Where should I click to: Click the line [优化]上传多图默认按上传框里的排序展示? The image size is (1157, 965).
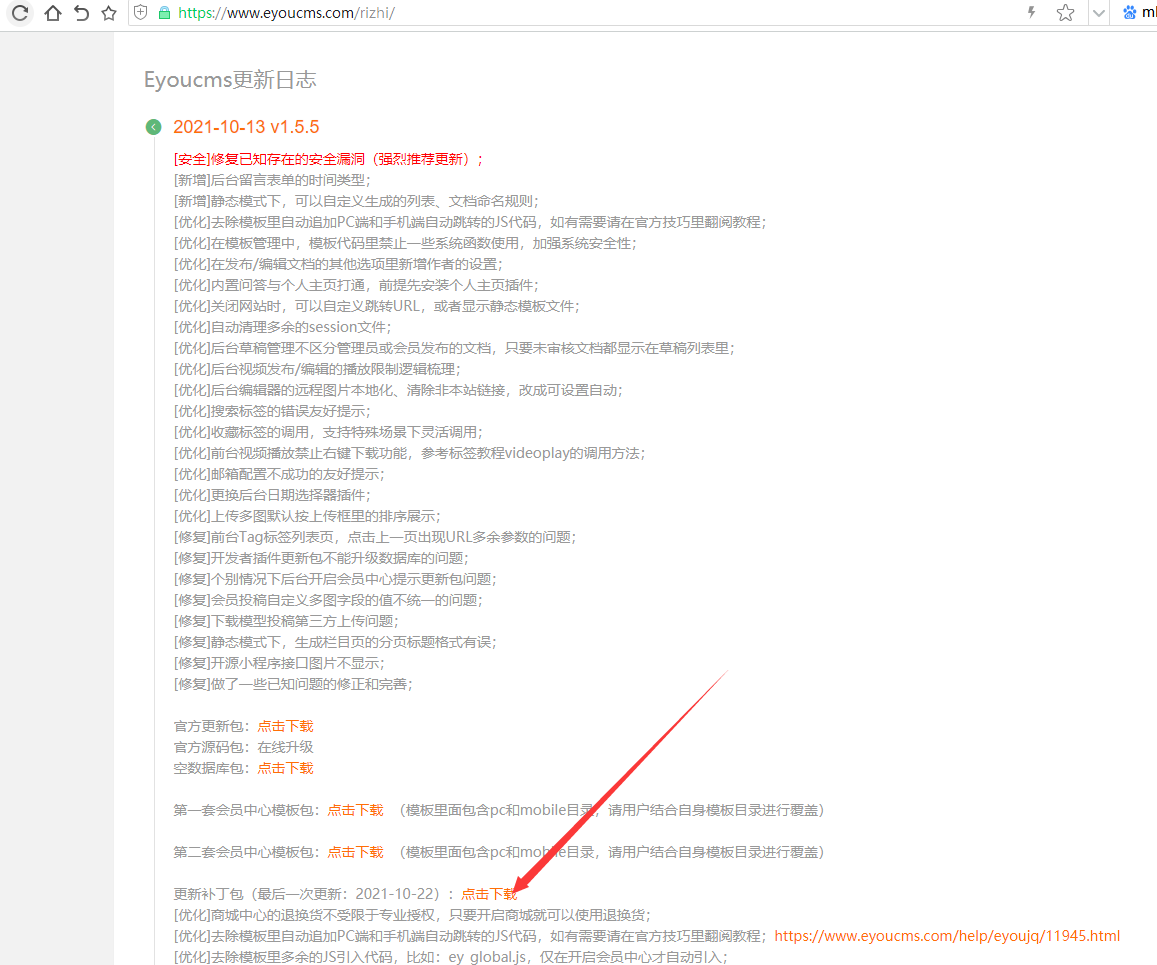pyautogui.click(x=307, y=516)
